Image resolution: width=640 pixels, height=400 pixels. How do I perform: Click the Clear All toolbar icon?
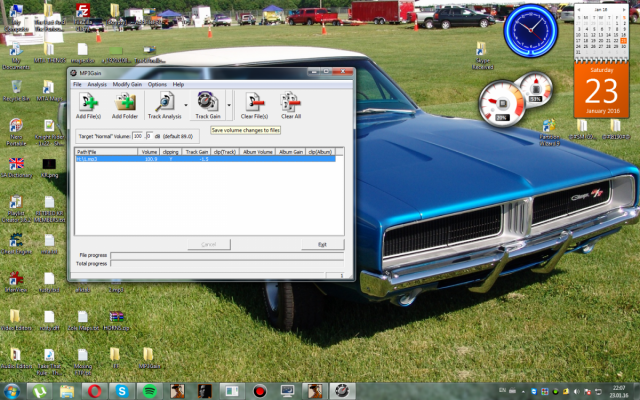291,101
